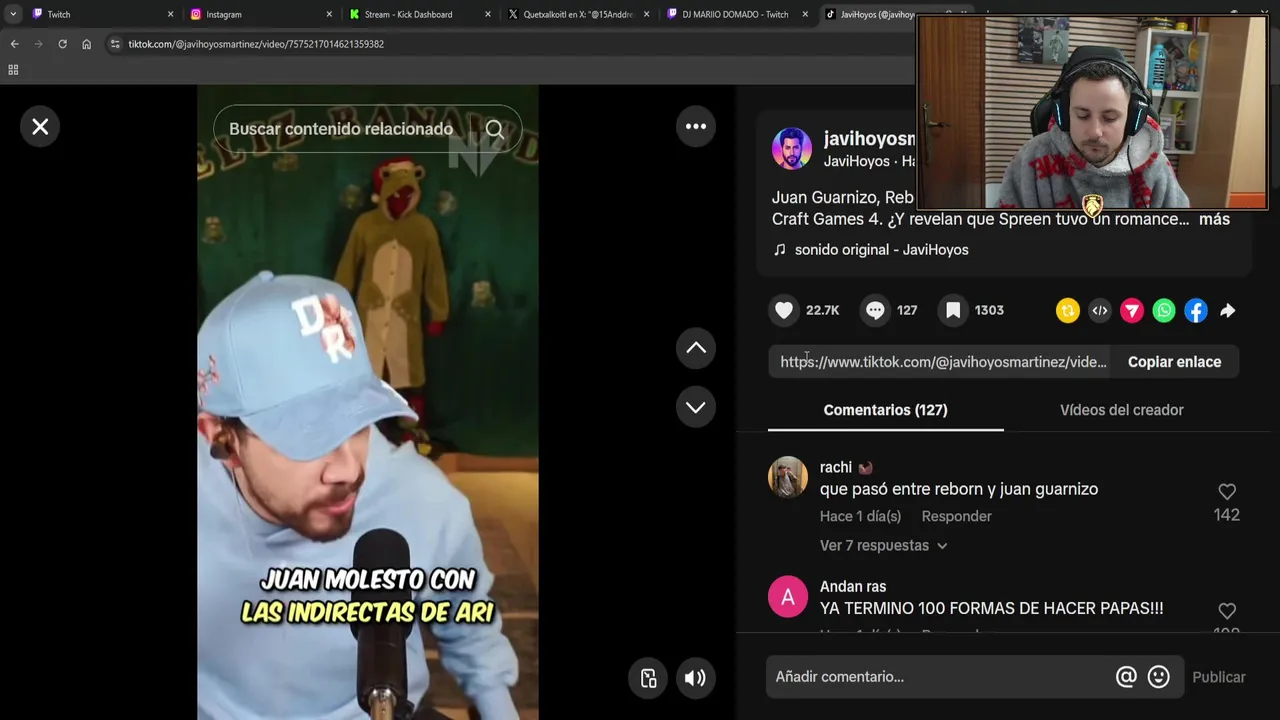
Task: Open Andan ras username link
Action: pyautogui.click(x=853, y=587)
